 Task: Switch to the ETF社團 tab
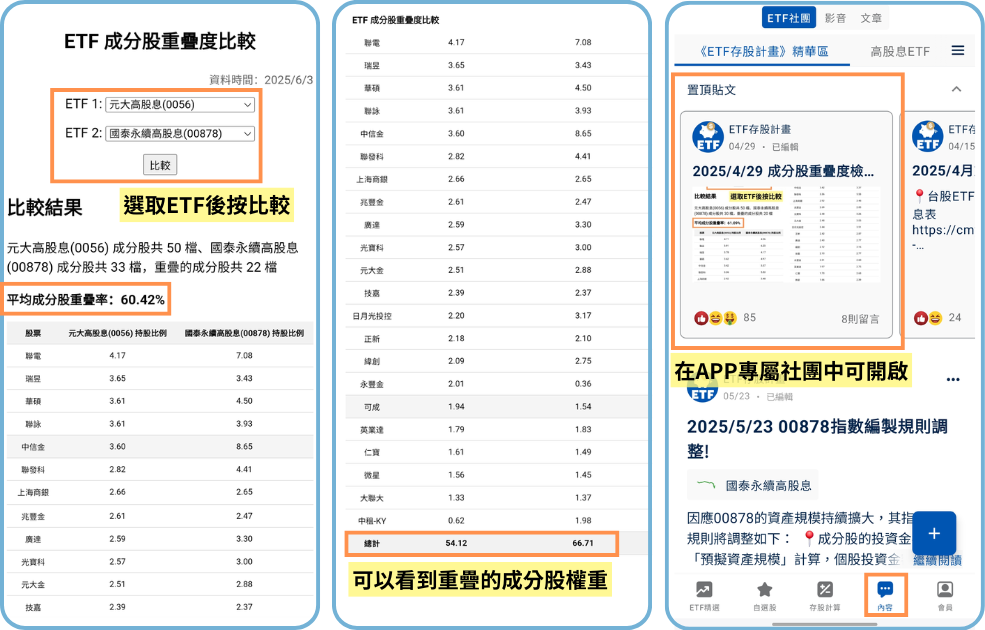[x=788, y=18]
